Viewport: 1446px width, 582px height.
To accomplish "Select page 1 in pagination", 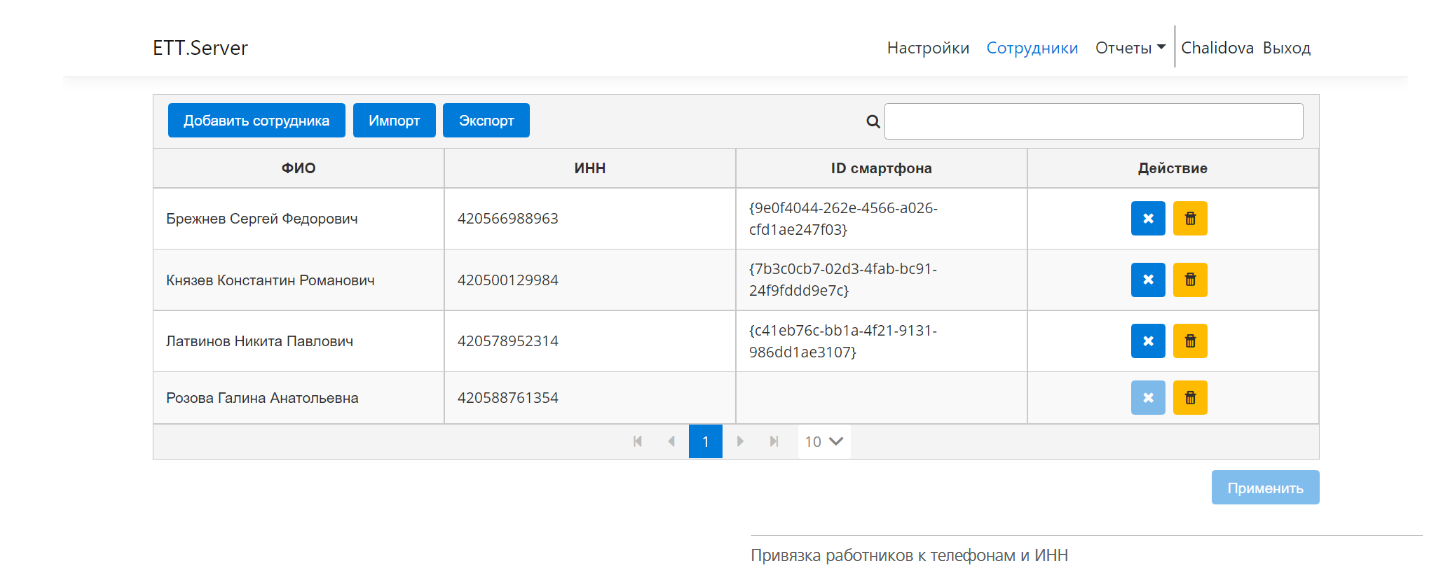I will [705, 441].
